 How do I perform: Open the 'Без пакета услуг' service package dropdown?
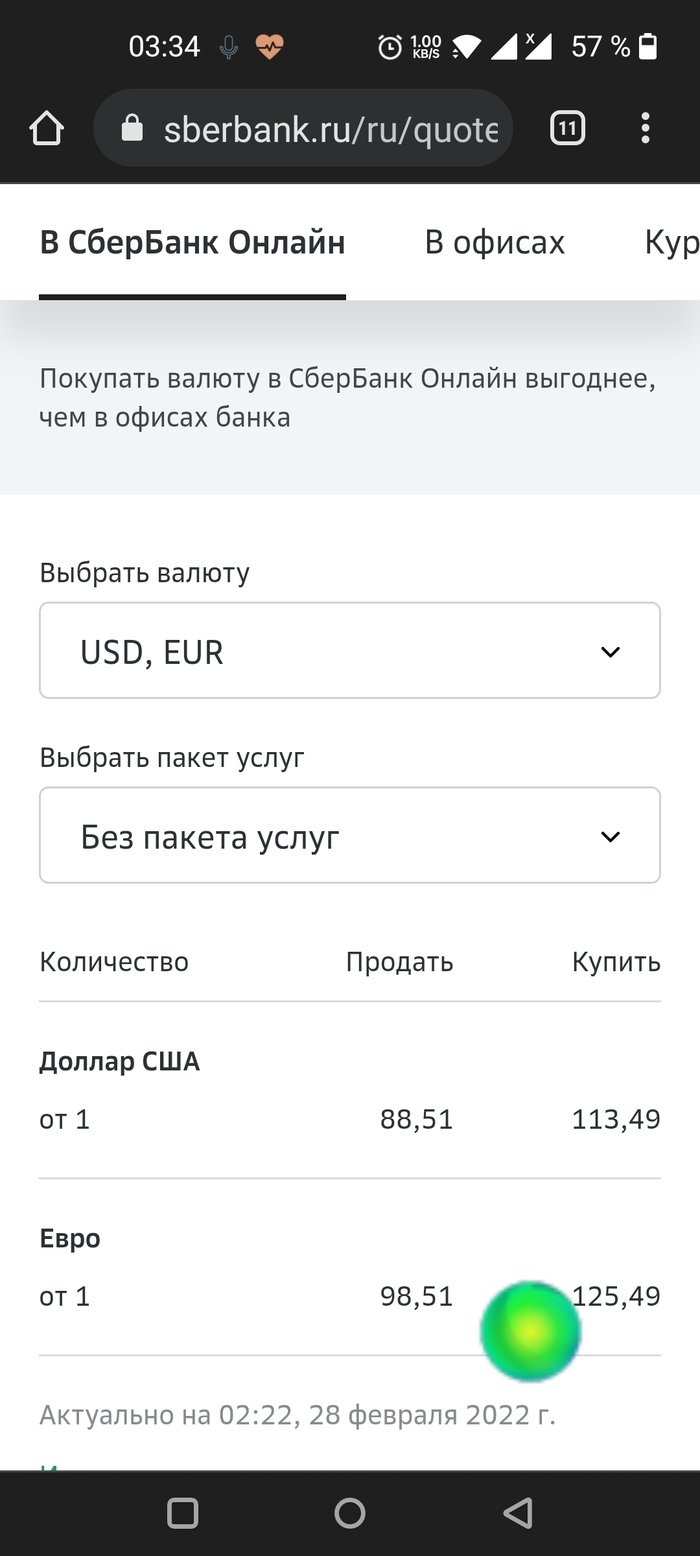(x=350, y=835)
